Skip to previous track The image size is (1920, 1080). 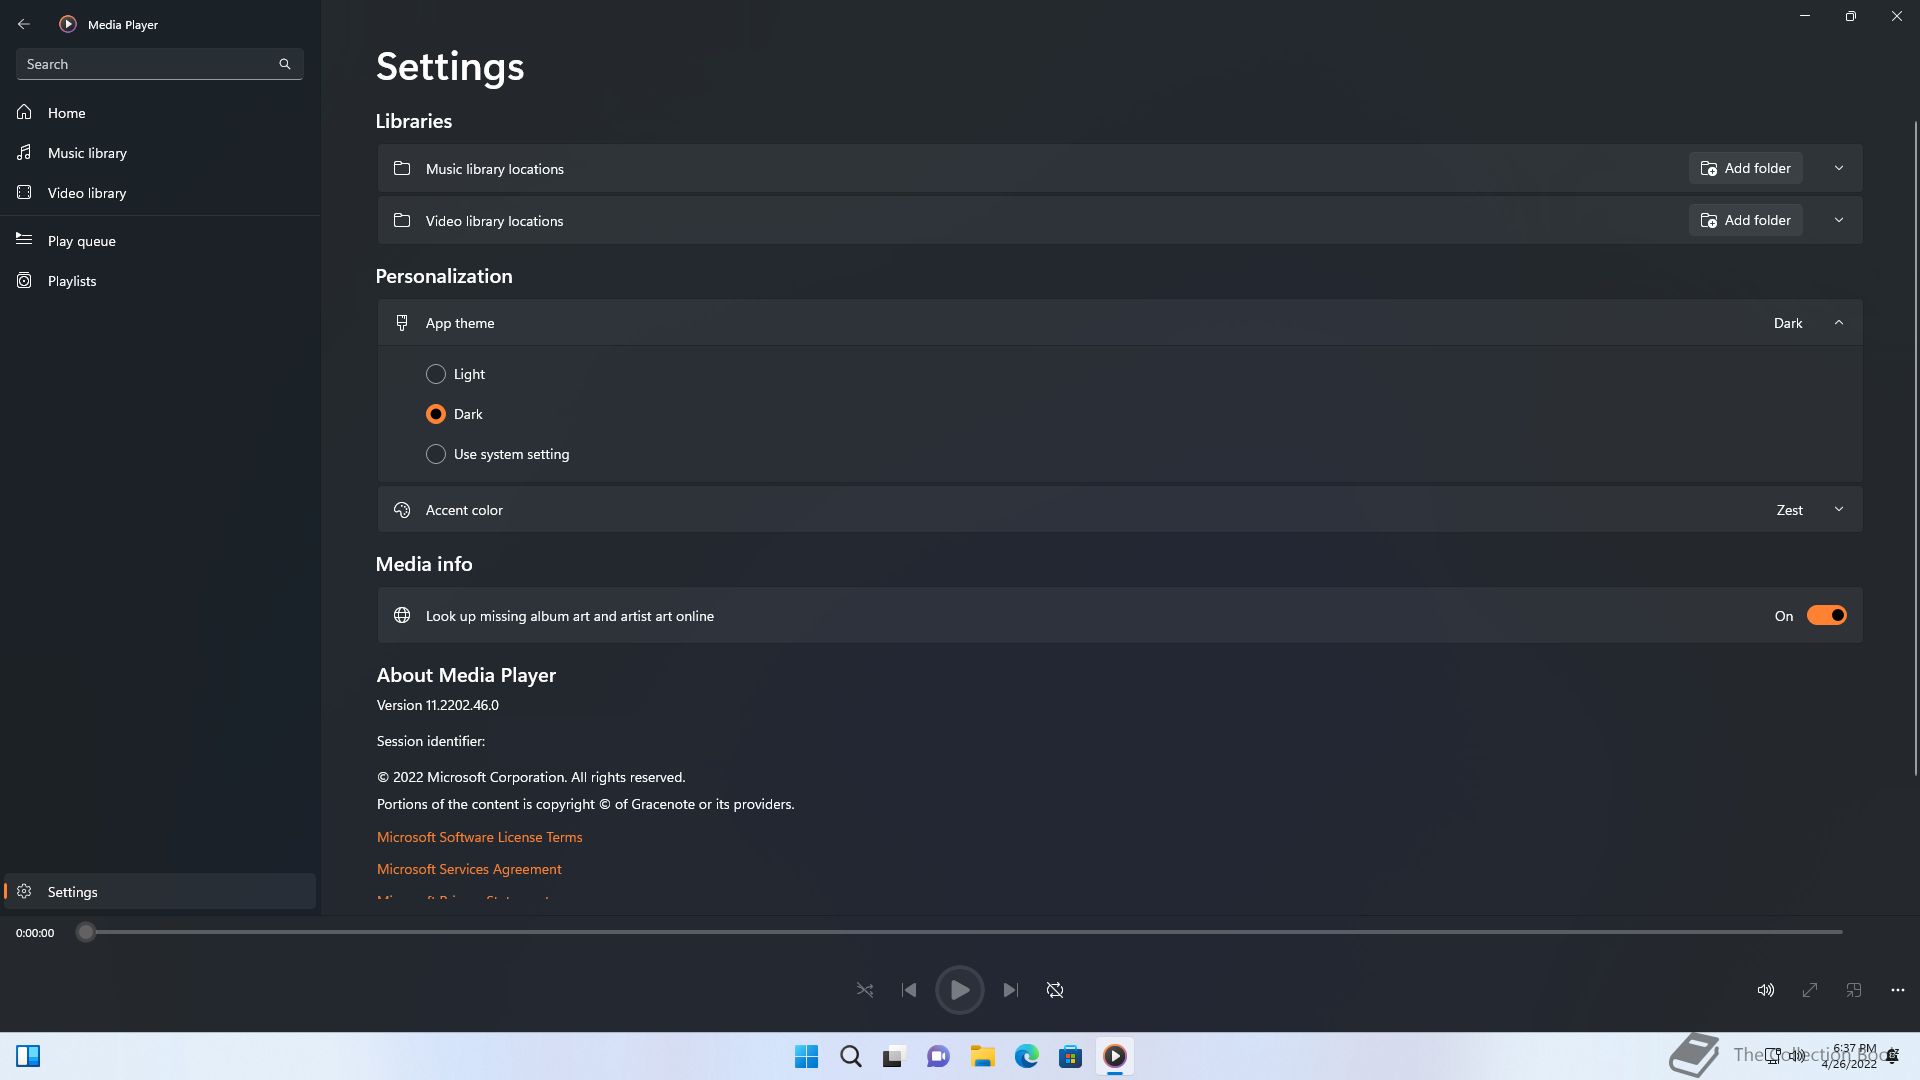[909, 990]
